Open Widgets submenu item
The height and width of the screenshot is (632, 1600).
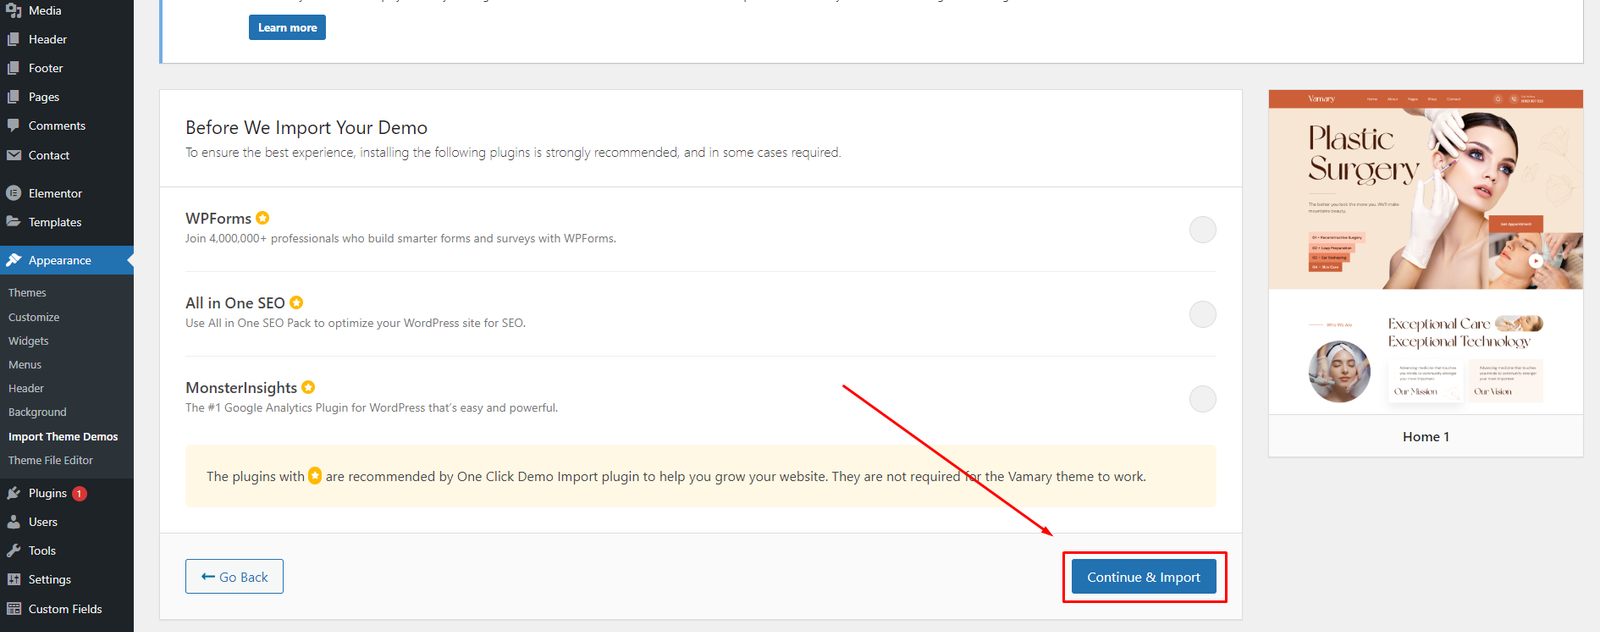[x=28, y=341]
